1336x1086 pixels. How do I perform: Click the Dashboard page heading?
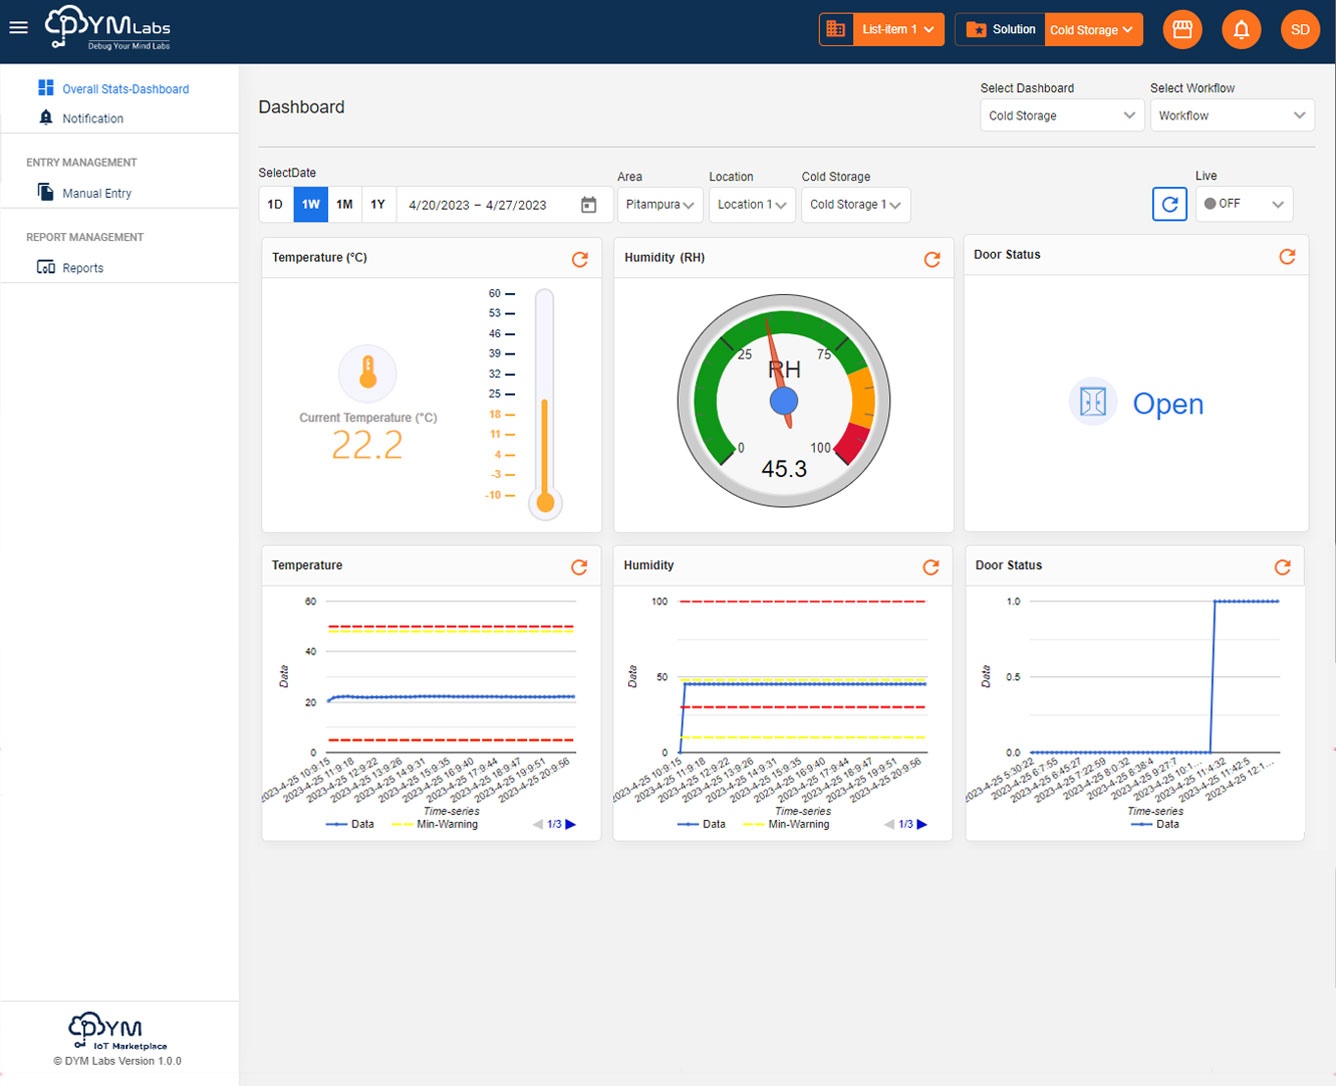click(301, 107)
